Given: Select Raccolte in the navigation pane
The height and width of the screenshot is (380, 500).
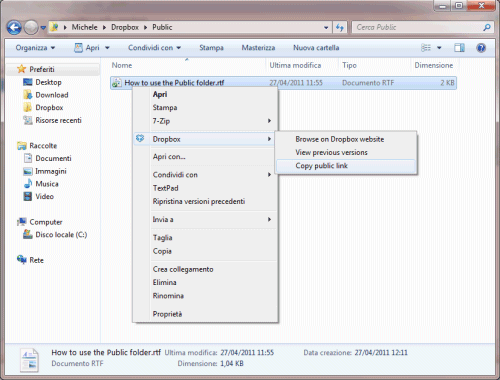Looking at the screenshot, I should 37,146.
